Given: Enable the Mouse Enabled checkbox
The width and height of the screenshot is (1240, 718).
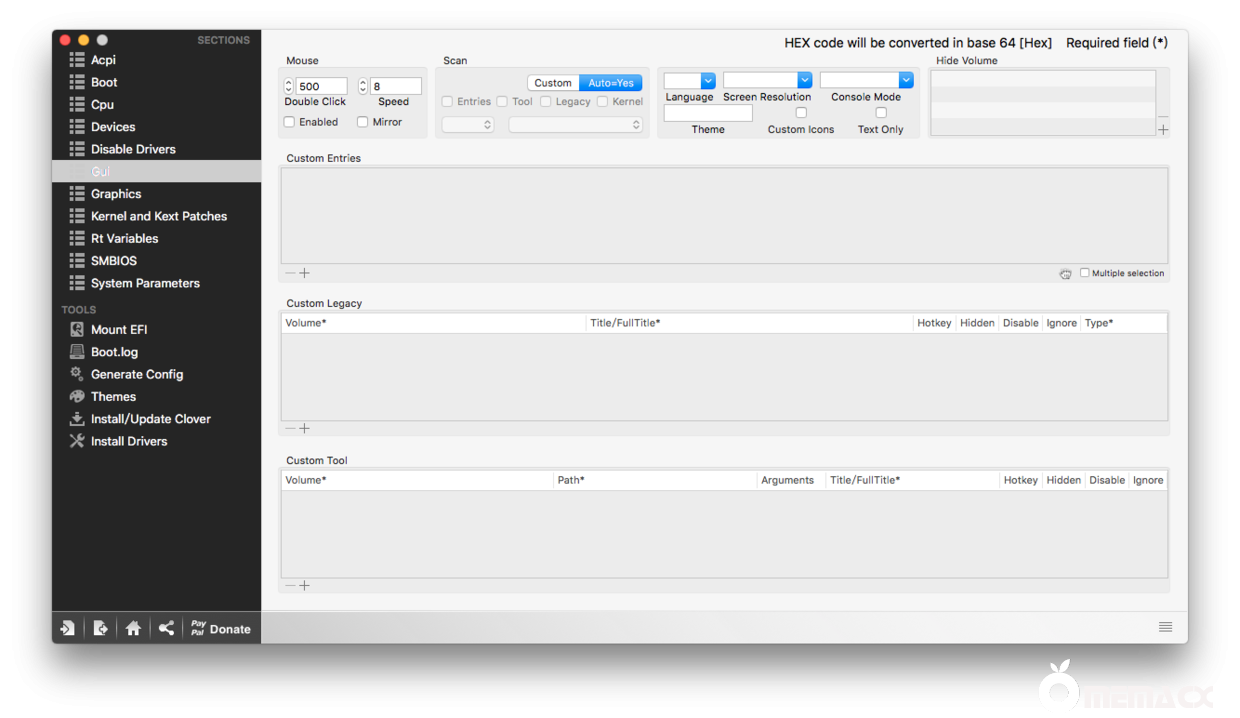Looking at the screenshot, I should (289, 122).
